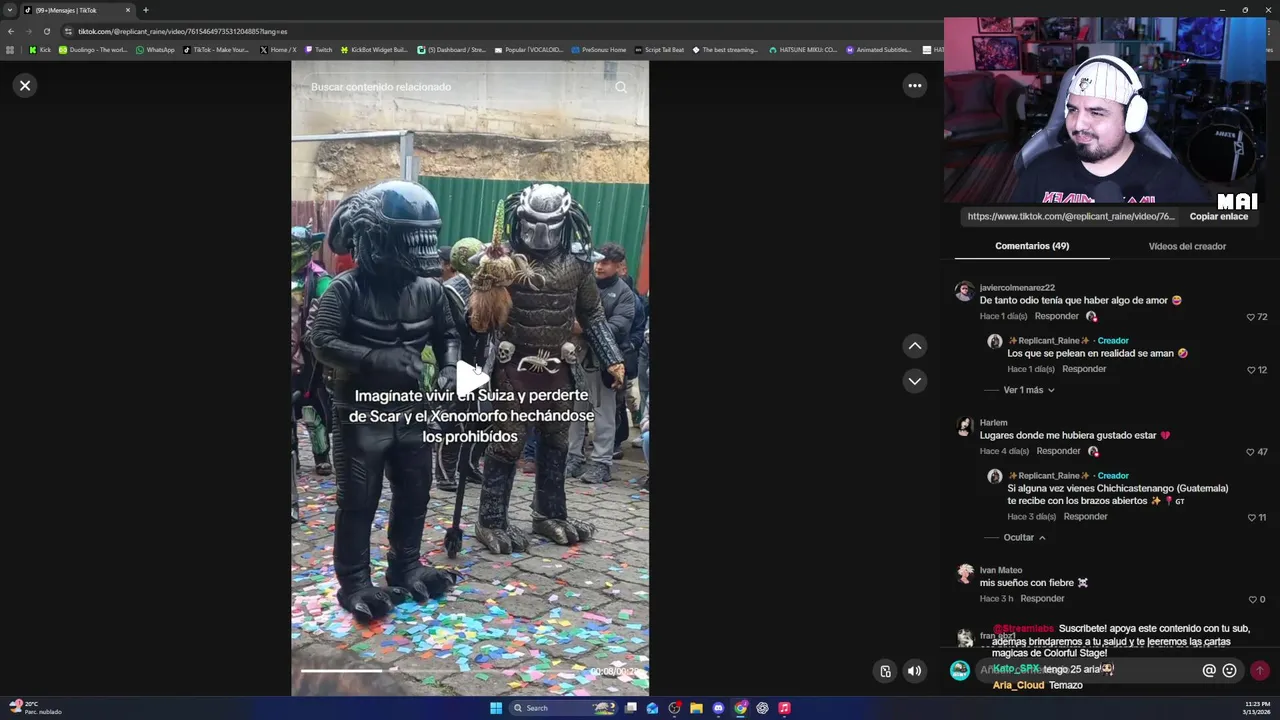Open the three-dot more options menu
Screen dimensions: 1280x720
coord(914,86)
